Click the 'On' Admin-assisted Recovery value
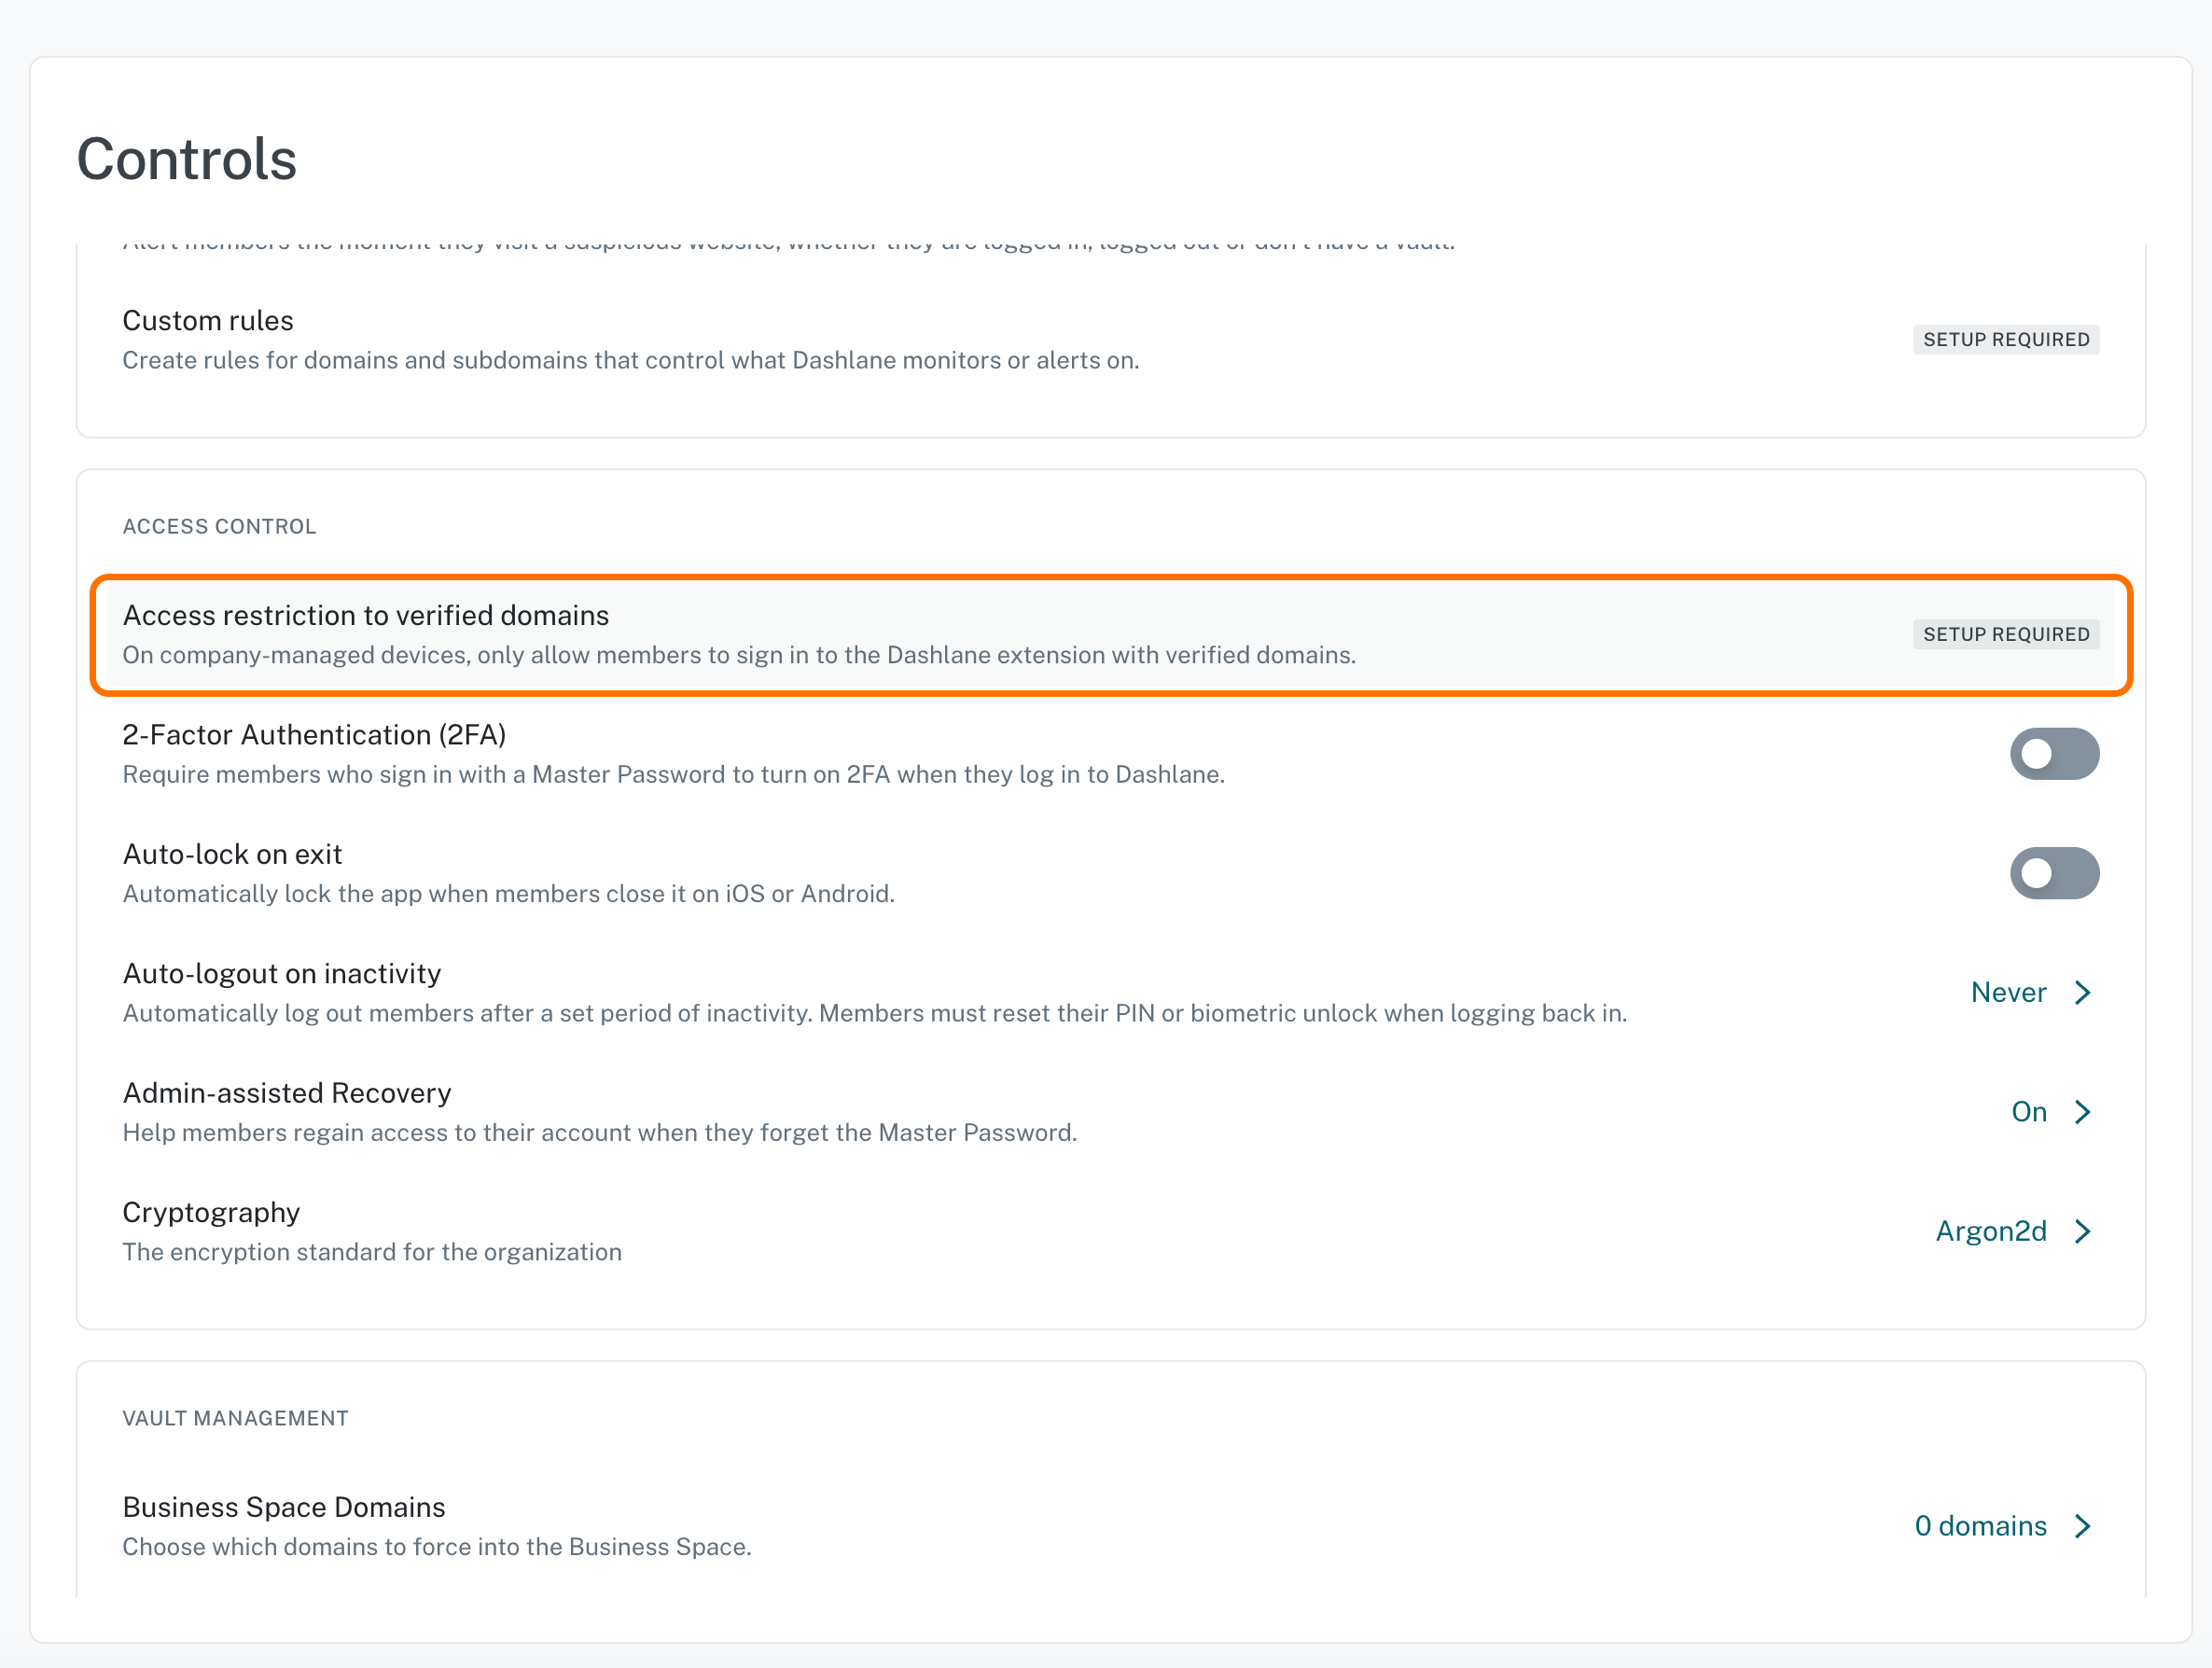This screenshot has width=2212, height=1668. [2029, 1112]
